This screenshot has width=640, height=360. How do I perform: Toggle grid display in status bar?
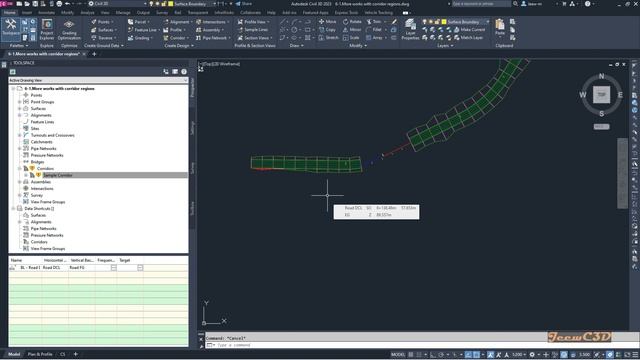[411, 355]
